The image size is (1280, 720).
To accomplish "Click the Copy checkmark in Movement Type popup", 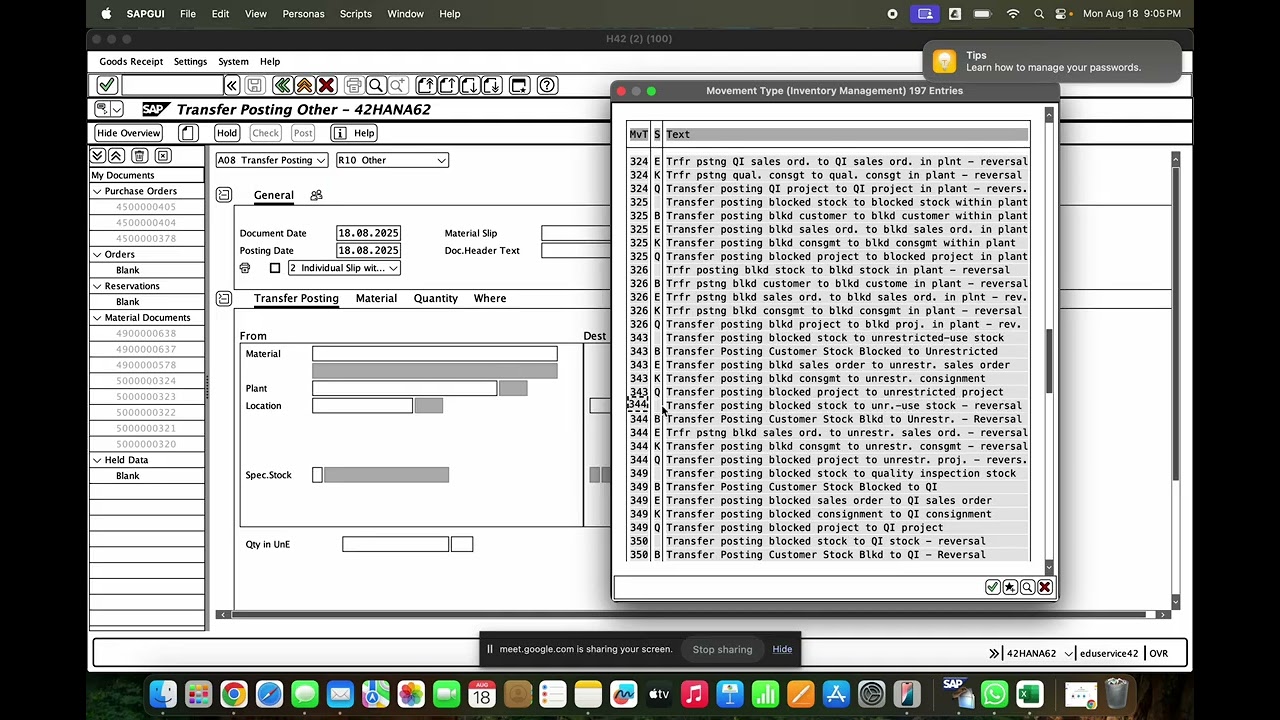I will tap(992, 587).
